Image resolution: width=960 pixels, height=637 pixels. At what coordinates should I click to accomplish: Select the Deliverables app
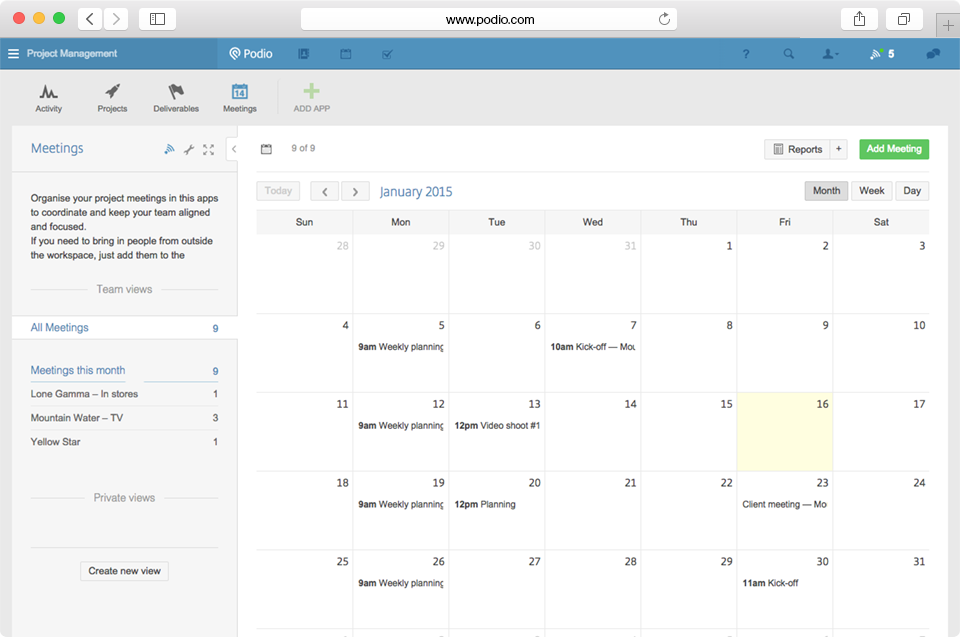pos(176,96)
